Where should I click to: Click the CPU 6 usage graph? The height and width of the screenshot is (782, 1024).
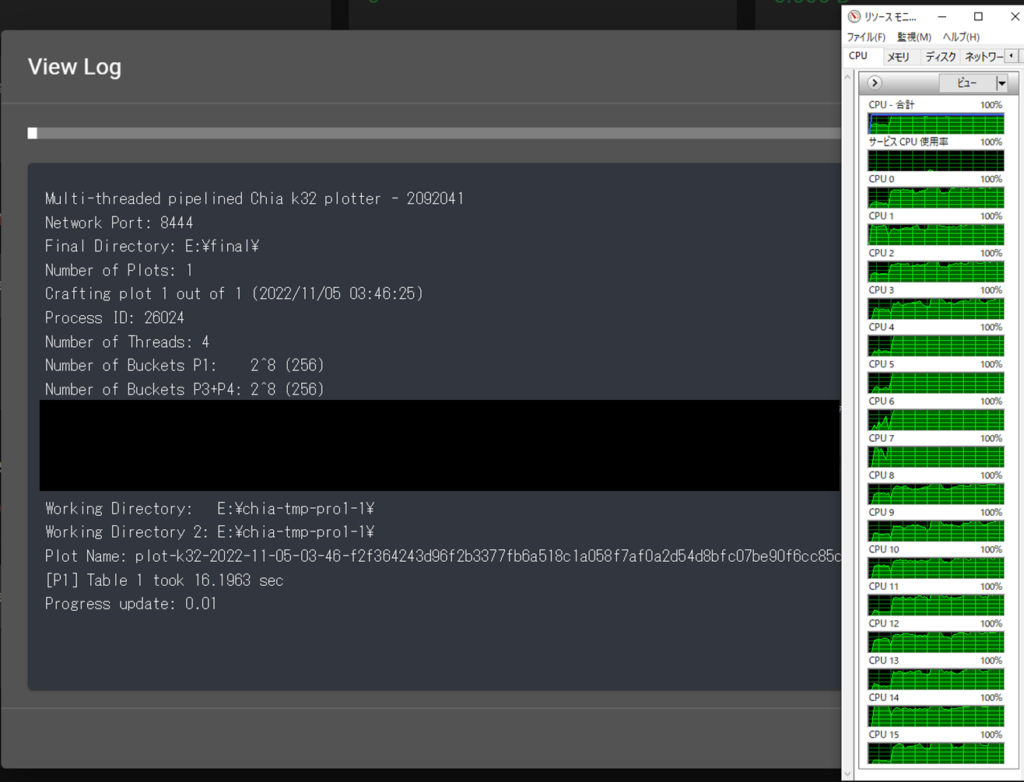point(935,420)
